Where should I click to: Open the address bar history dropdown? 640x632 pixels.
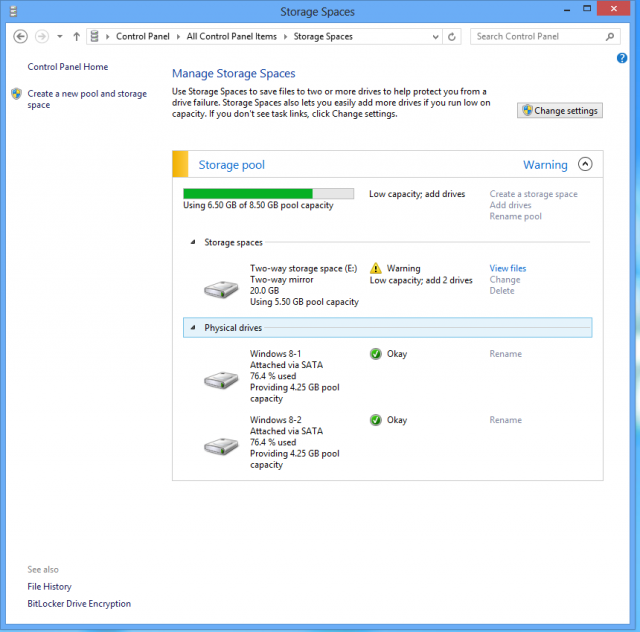pos(436,37)
